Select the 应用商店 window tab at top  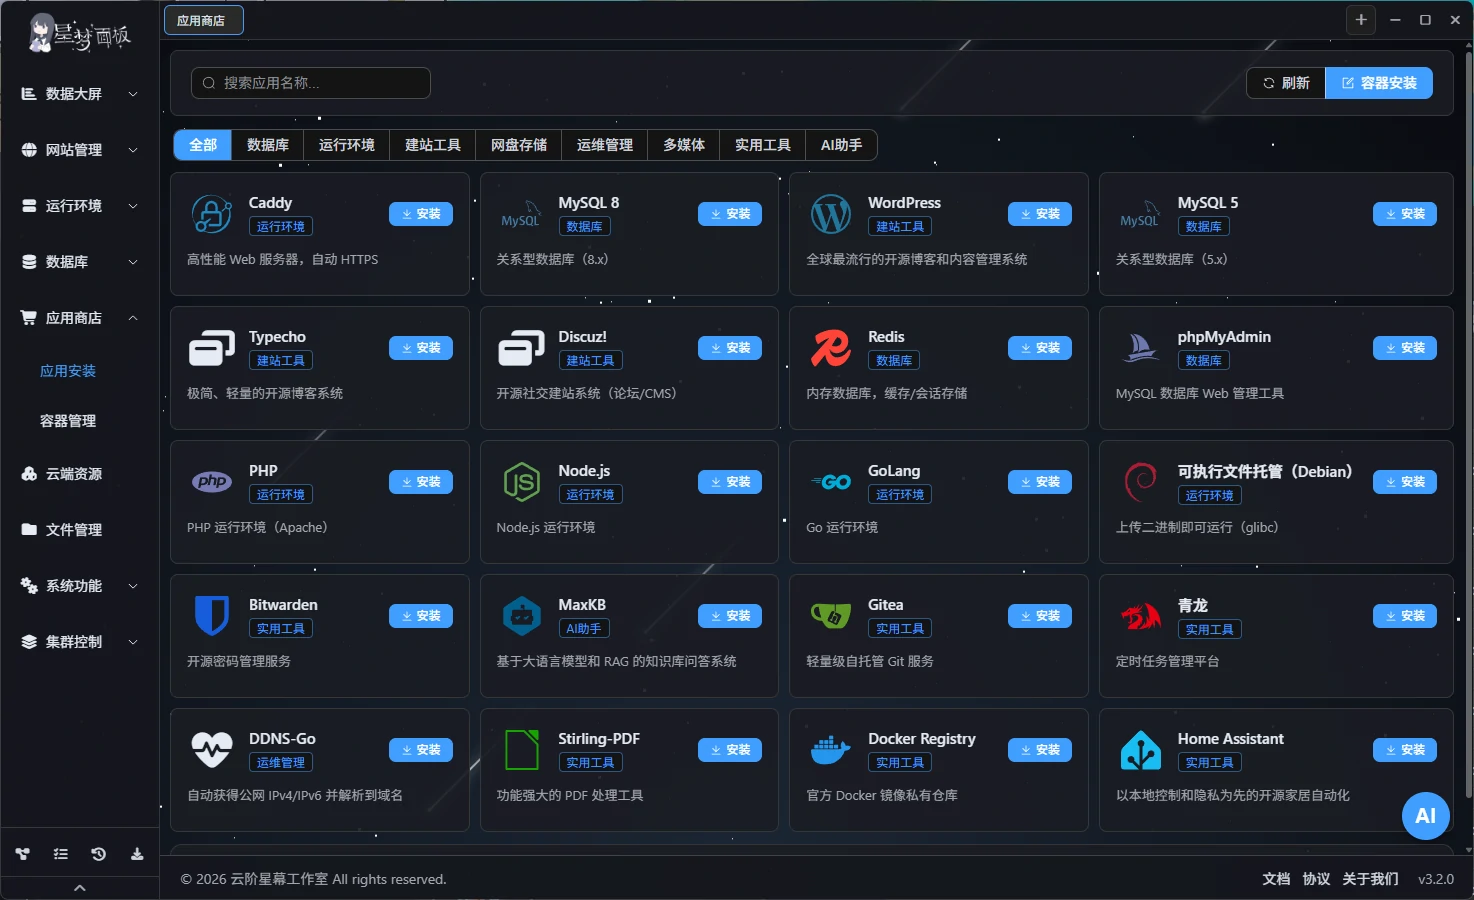tap(203, 20)
